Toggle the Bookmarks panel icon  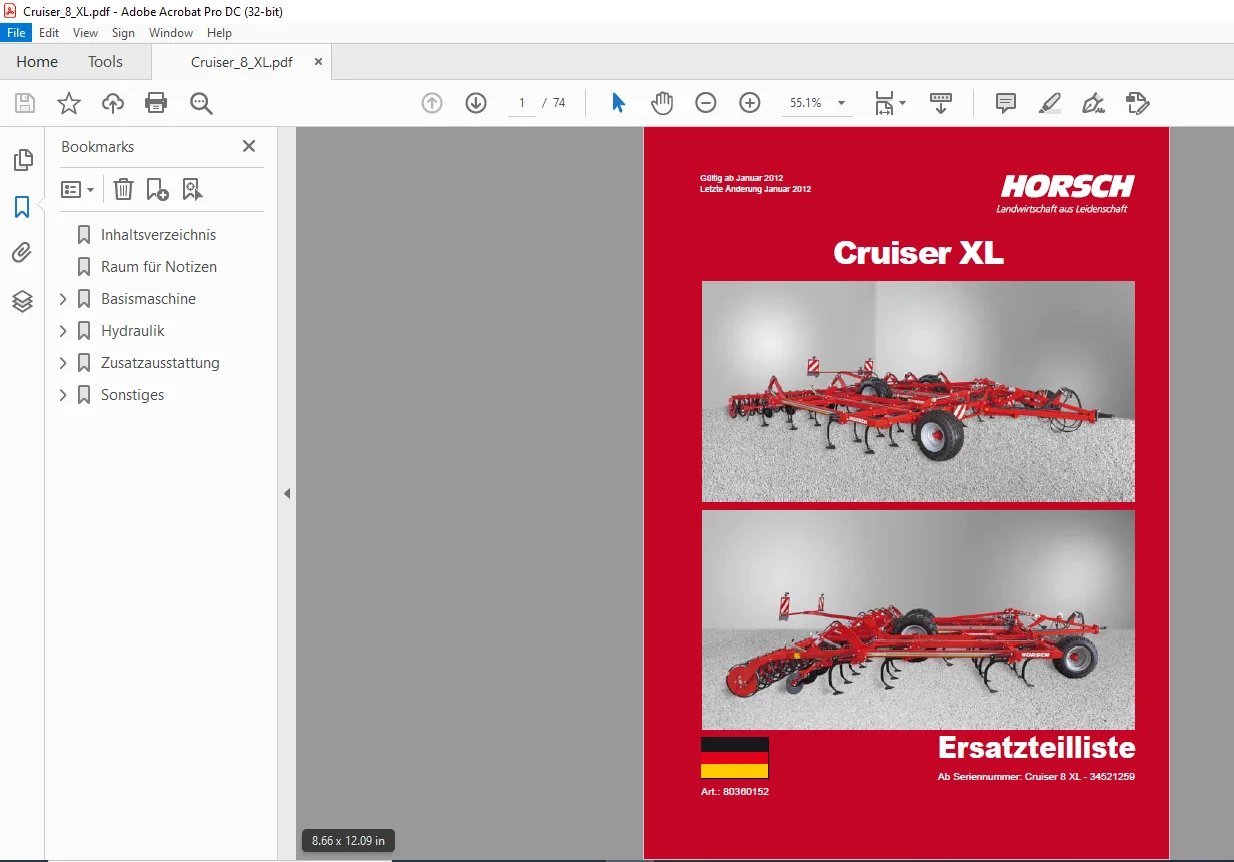click(x=22, y=207)
